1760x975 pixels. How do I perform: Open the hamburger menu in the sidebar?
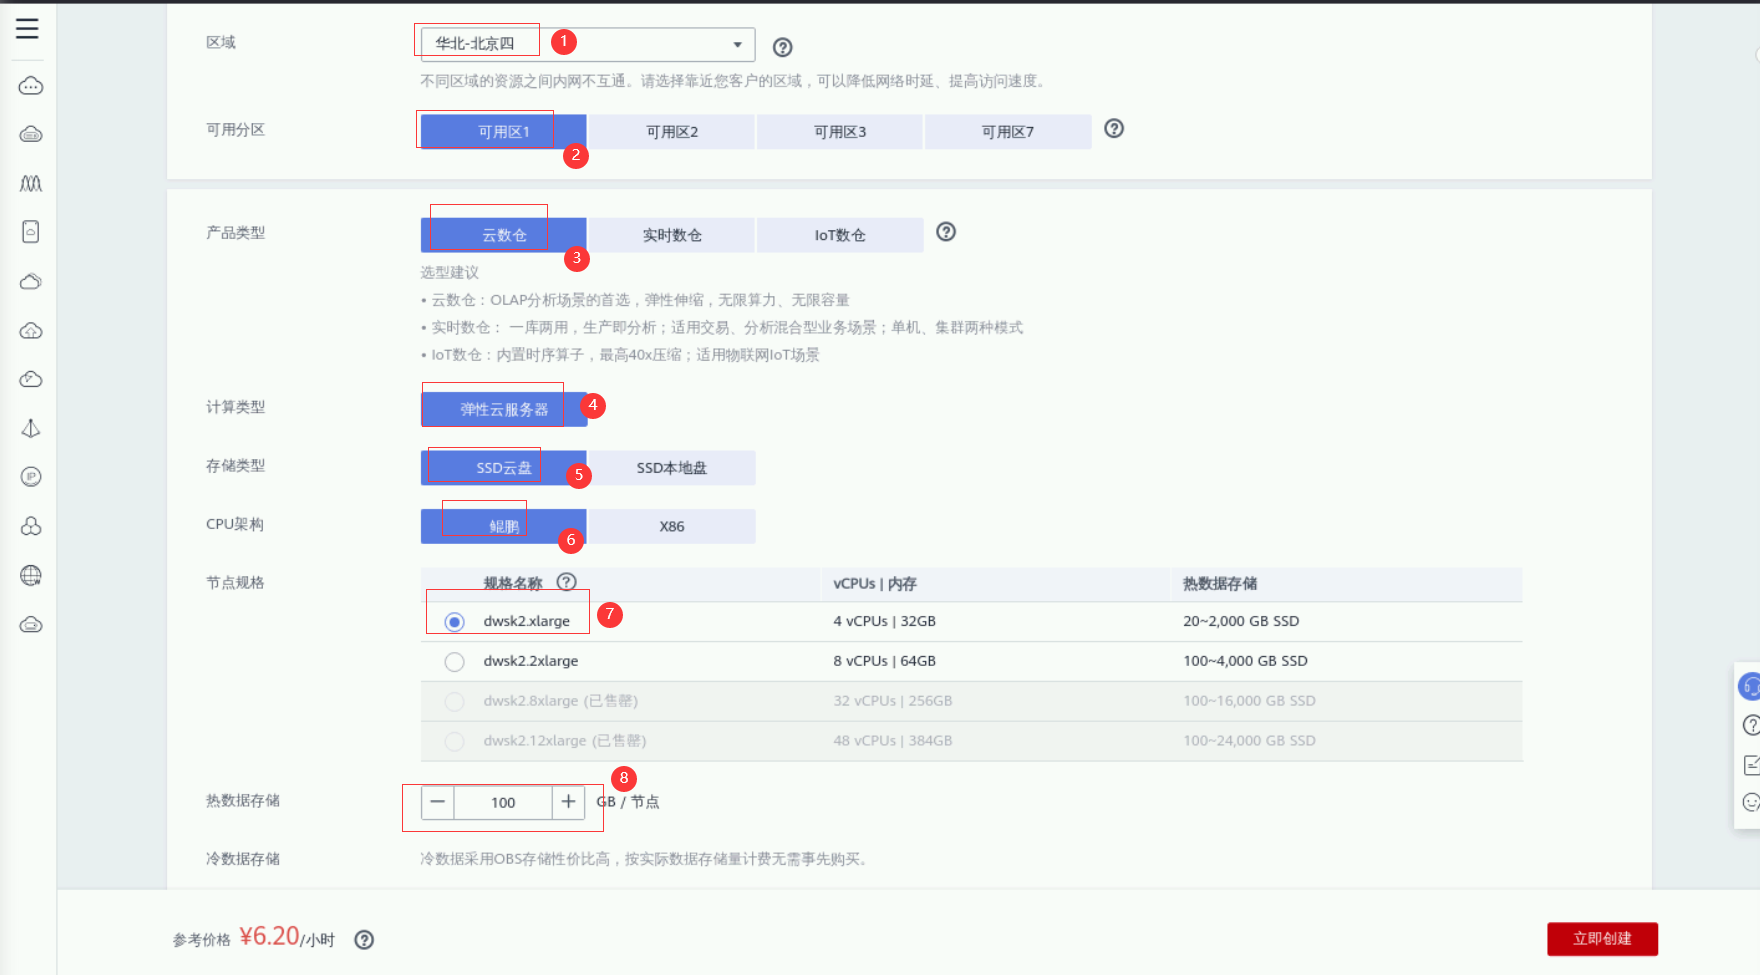(x=27, y=28)
